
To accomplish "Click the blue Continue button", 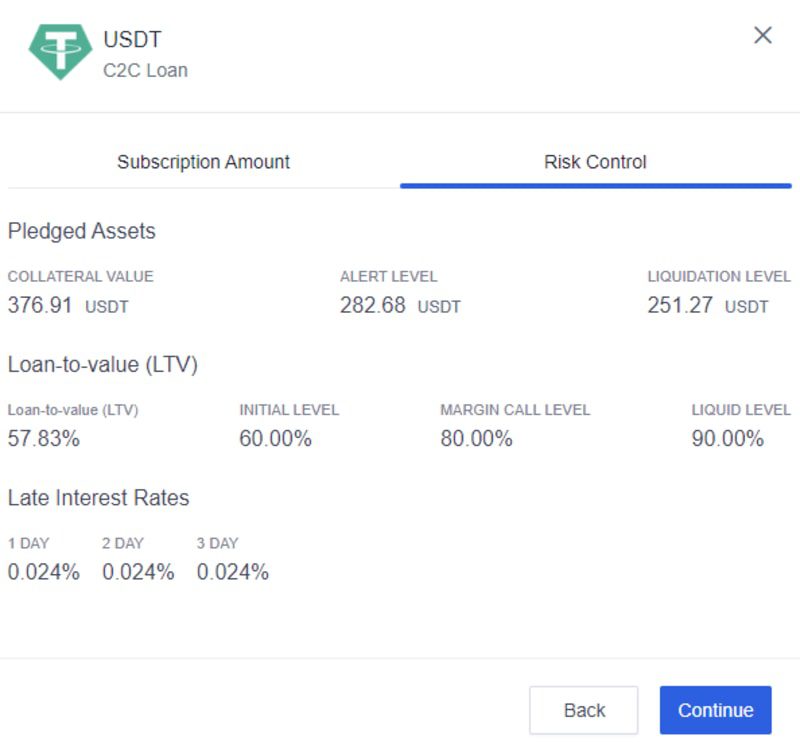I will (715, 710).
